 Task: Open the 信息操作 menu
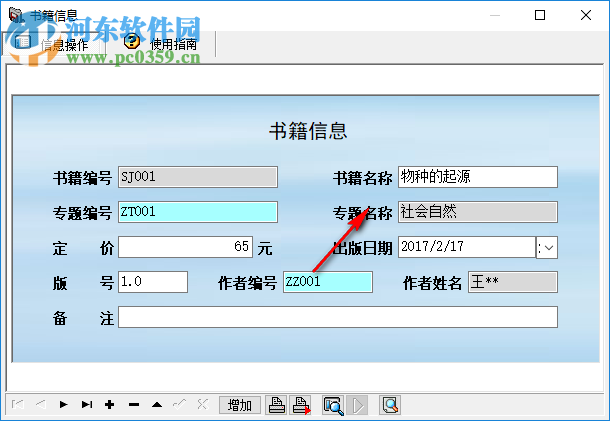[53, 44]
